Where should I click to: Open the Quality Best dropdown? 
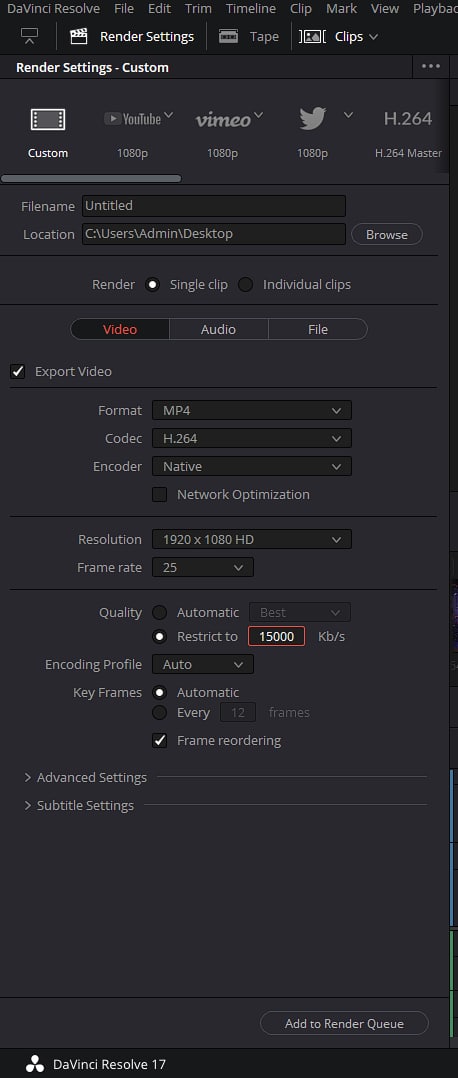click(300, 612)
